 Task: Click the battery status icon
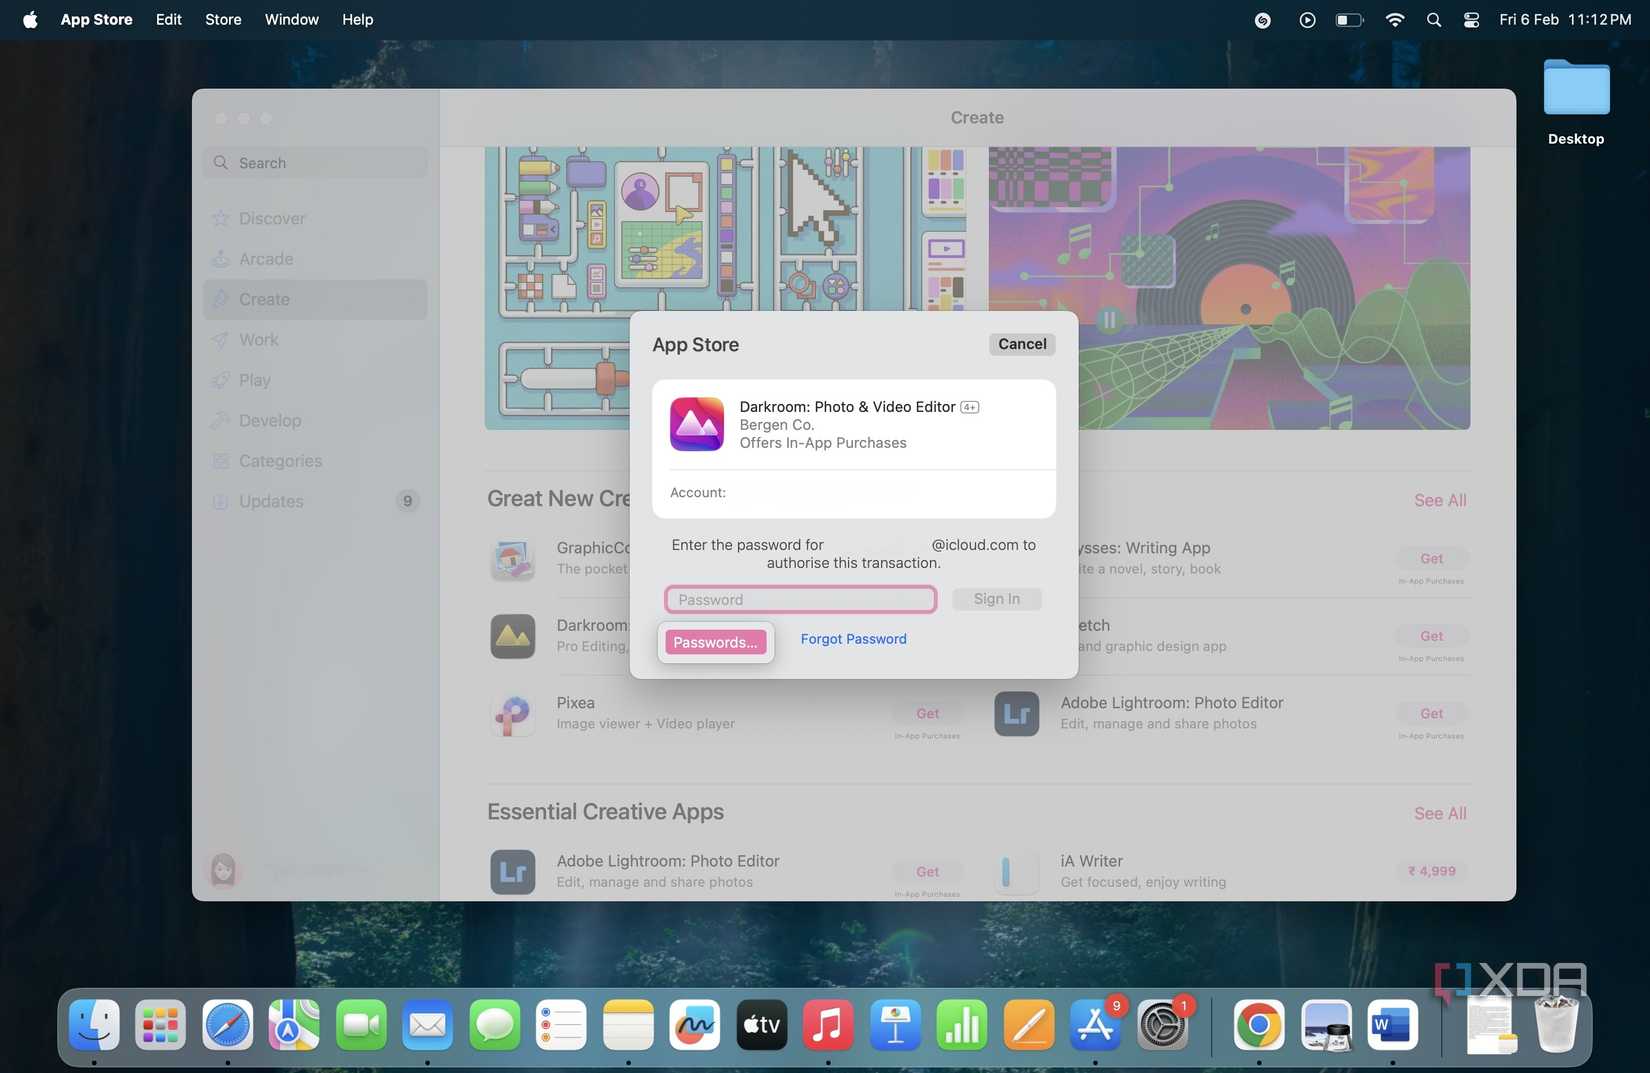coord(1349,19)
